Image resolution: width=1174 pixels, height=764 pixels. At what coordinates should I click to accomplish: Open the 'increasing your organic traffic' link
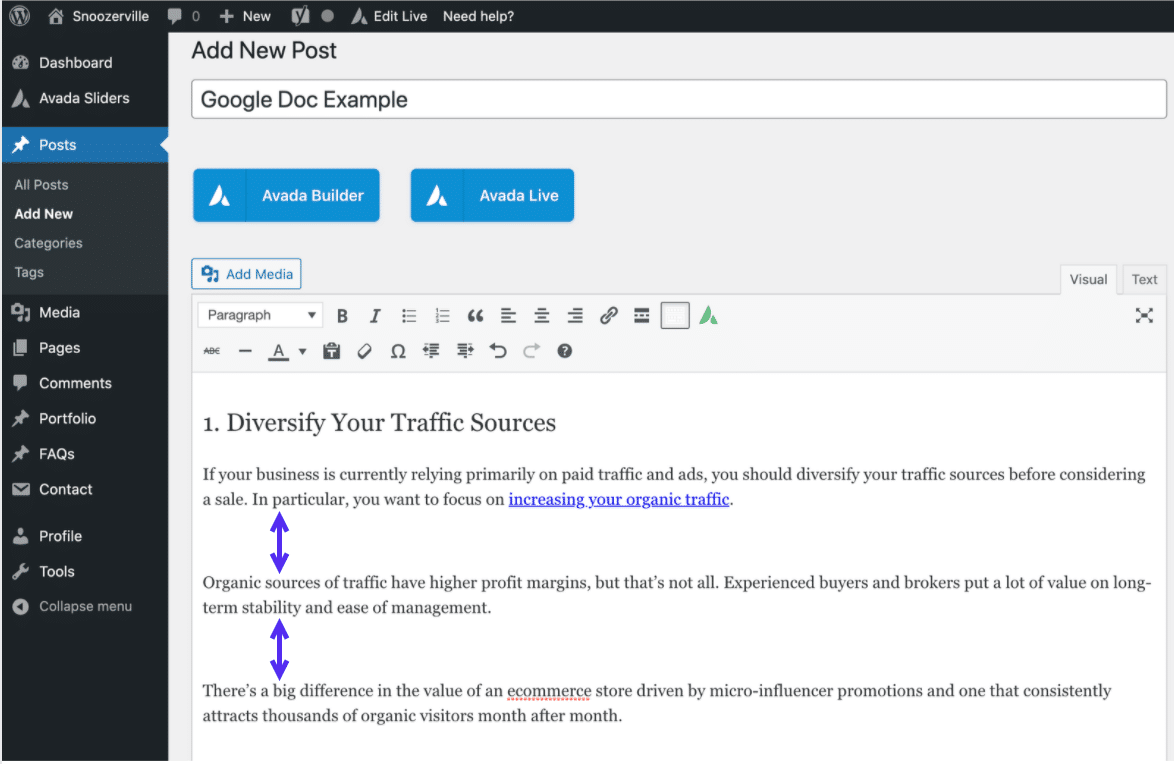click(x=618, y=499)
